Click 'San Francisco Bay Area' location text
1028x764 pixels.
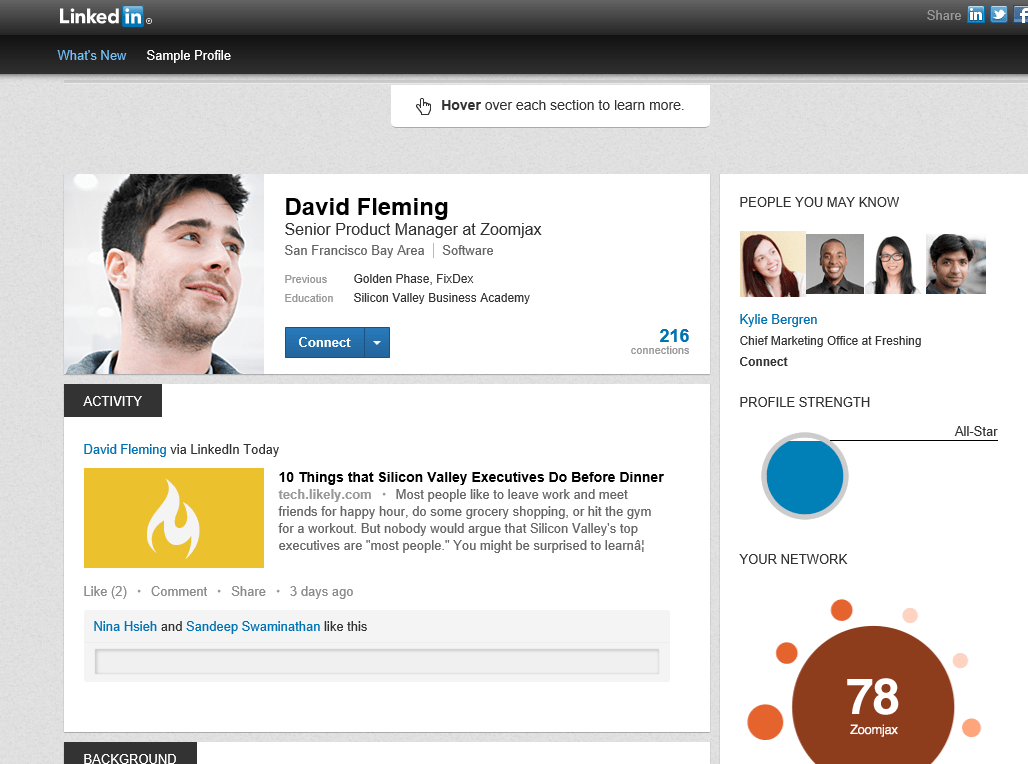point(355,251)
